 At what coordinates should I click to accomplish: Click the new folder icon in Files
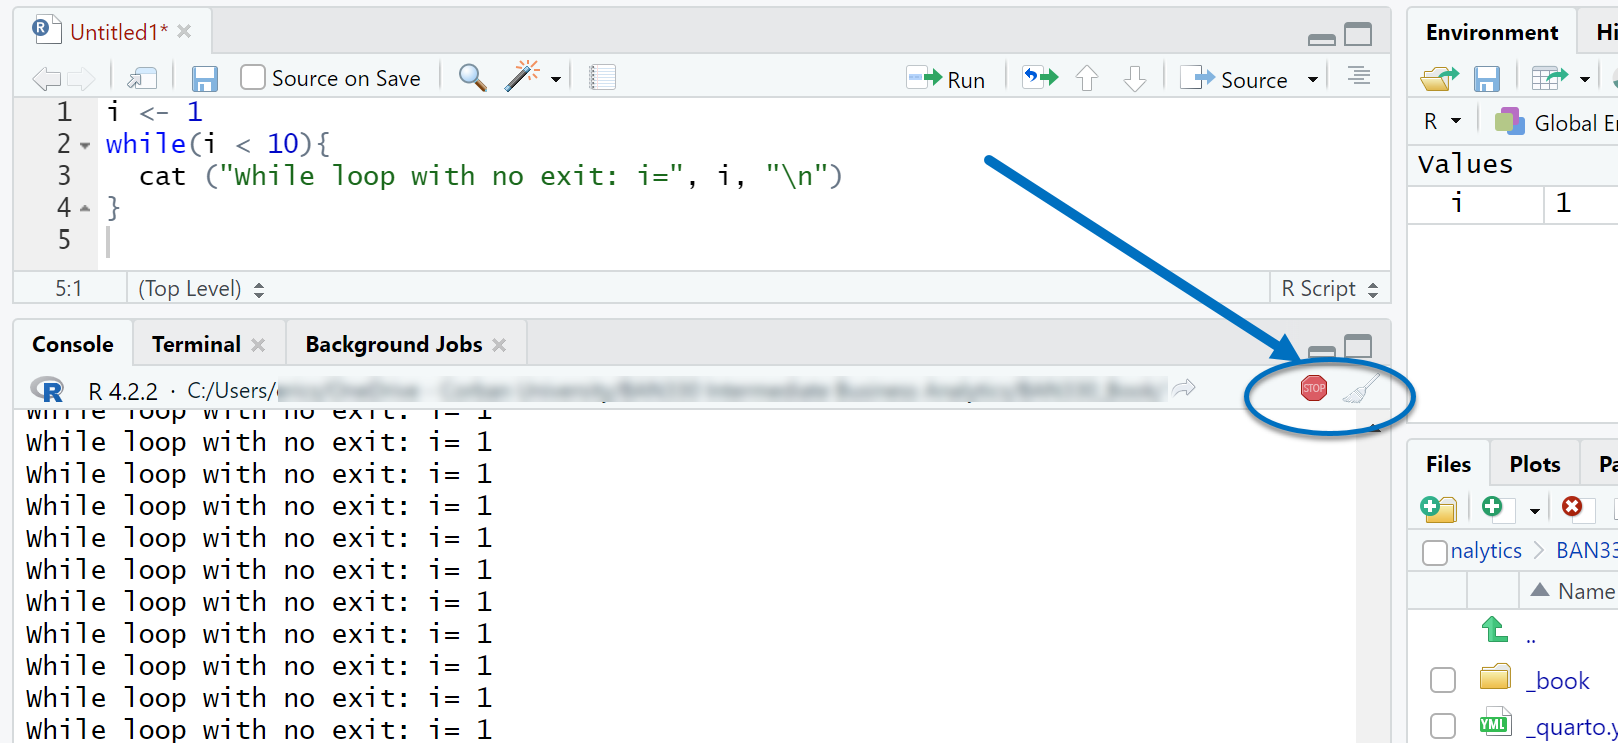click(x=1438, y=509)
